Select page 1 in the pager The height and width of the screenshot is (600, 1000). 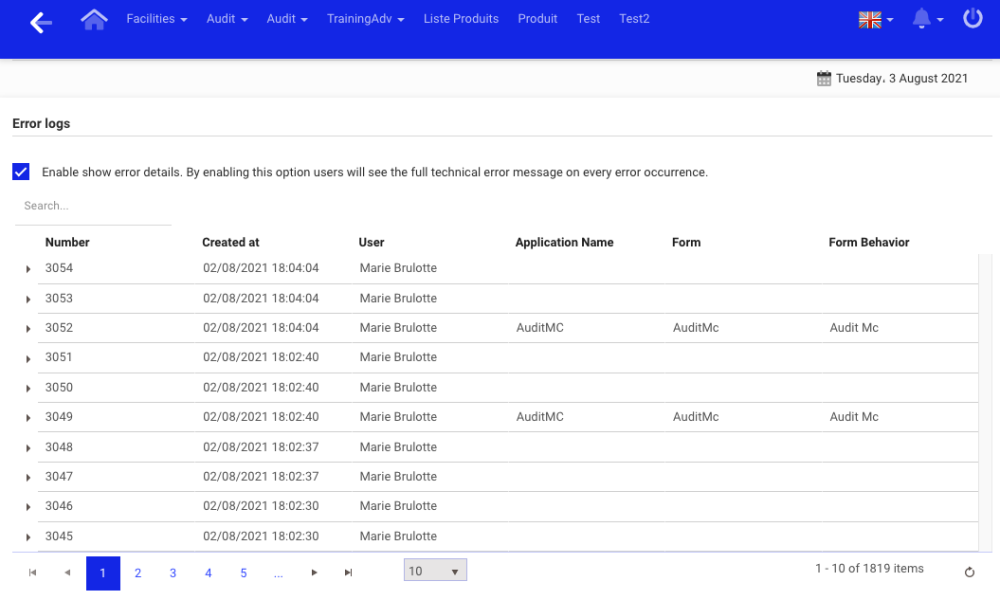point(103,573)
